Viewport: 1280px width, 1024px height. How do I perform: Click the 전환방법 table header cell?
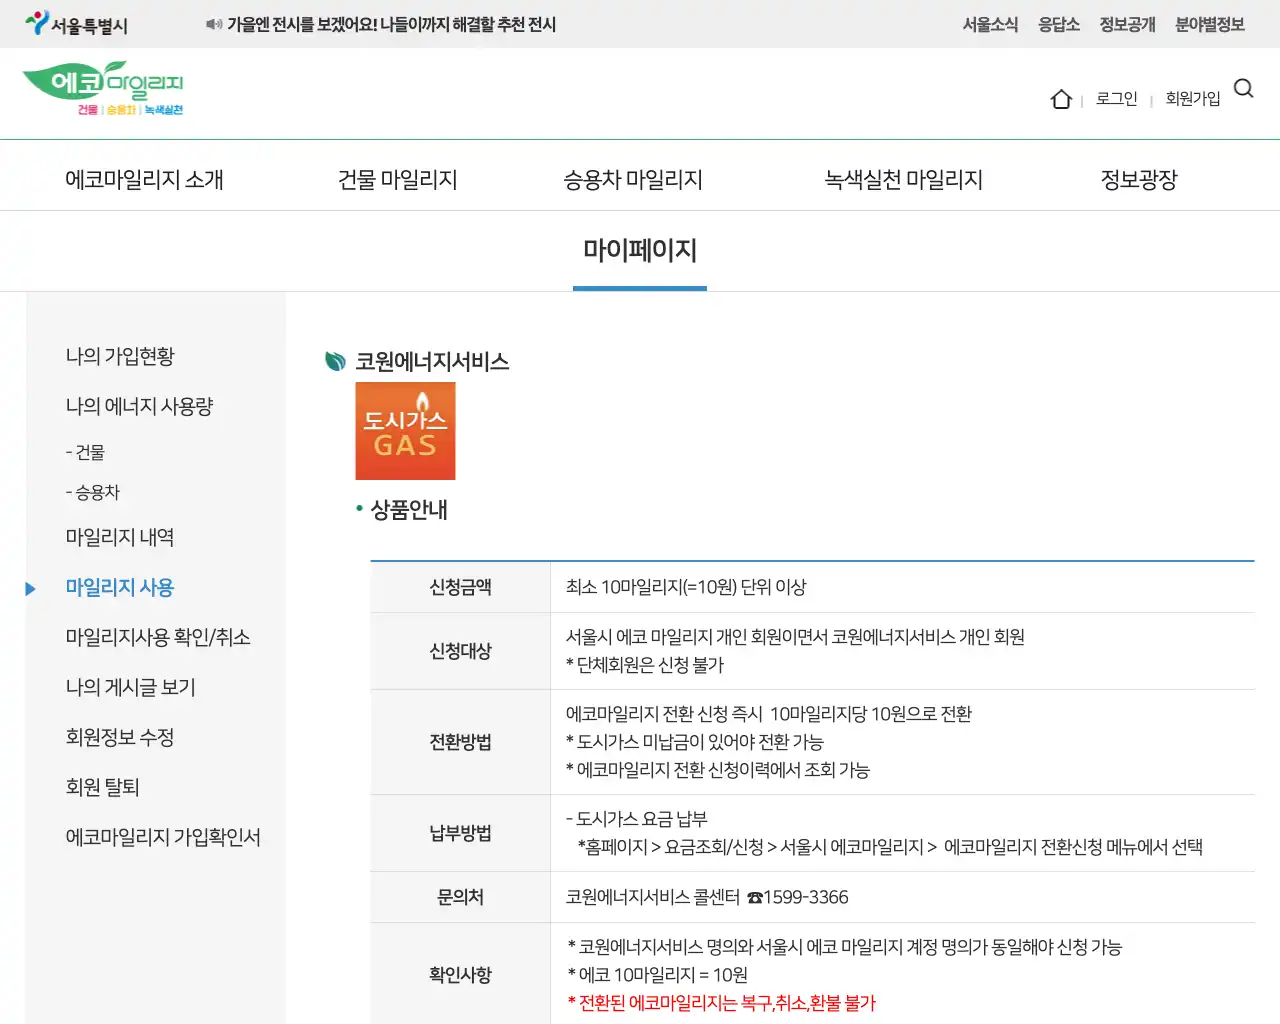(x=460, y=742)
